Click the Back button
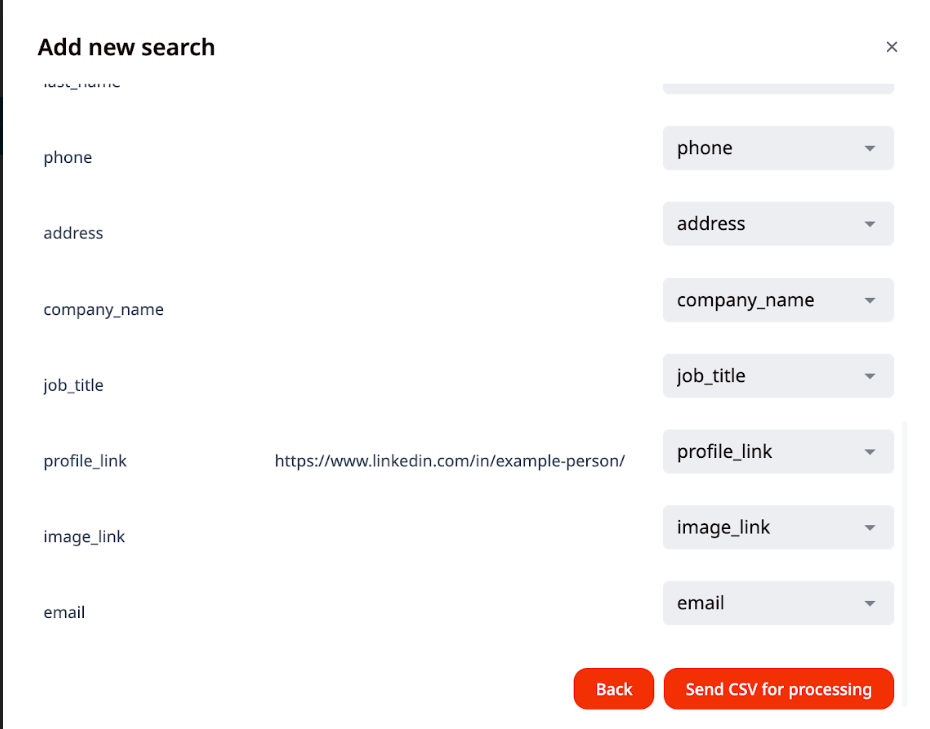Screen dimensions: 930x729 point(614,689)
